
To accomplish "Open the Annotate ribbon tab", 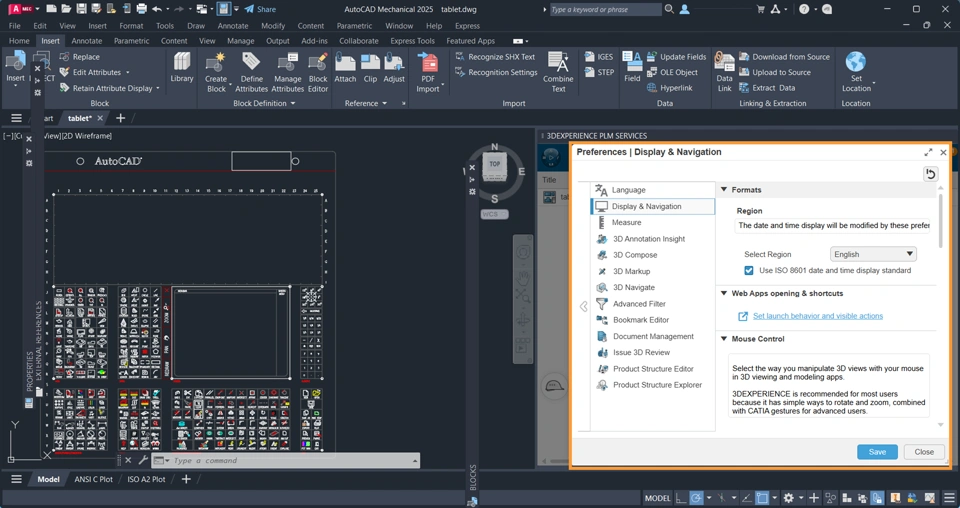I will point(87,41).
